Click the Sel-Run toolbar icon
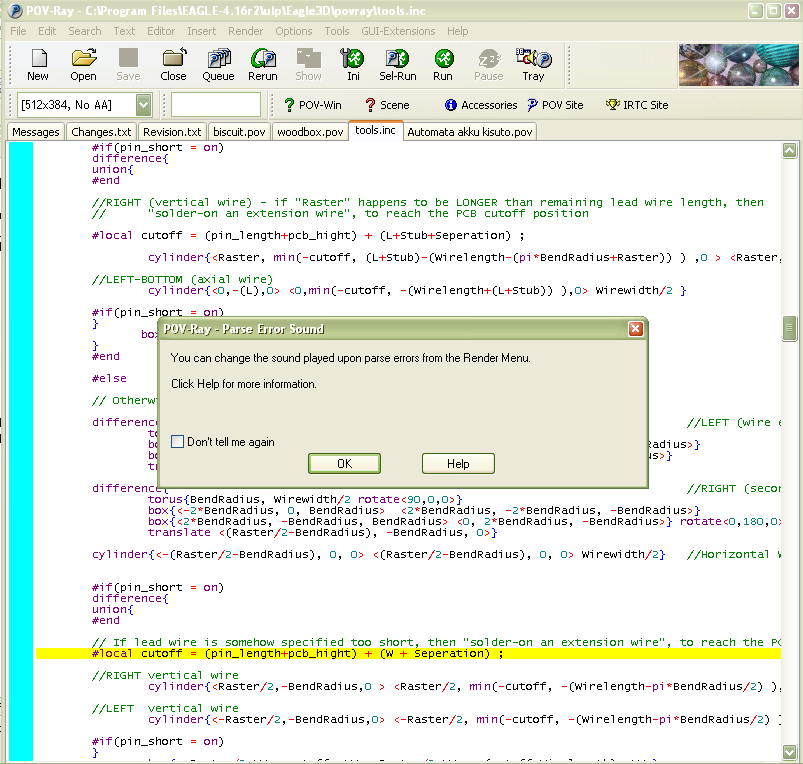This screenshot has width=803, height=764. (397, 65)
